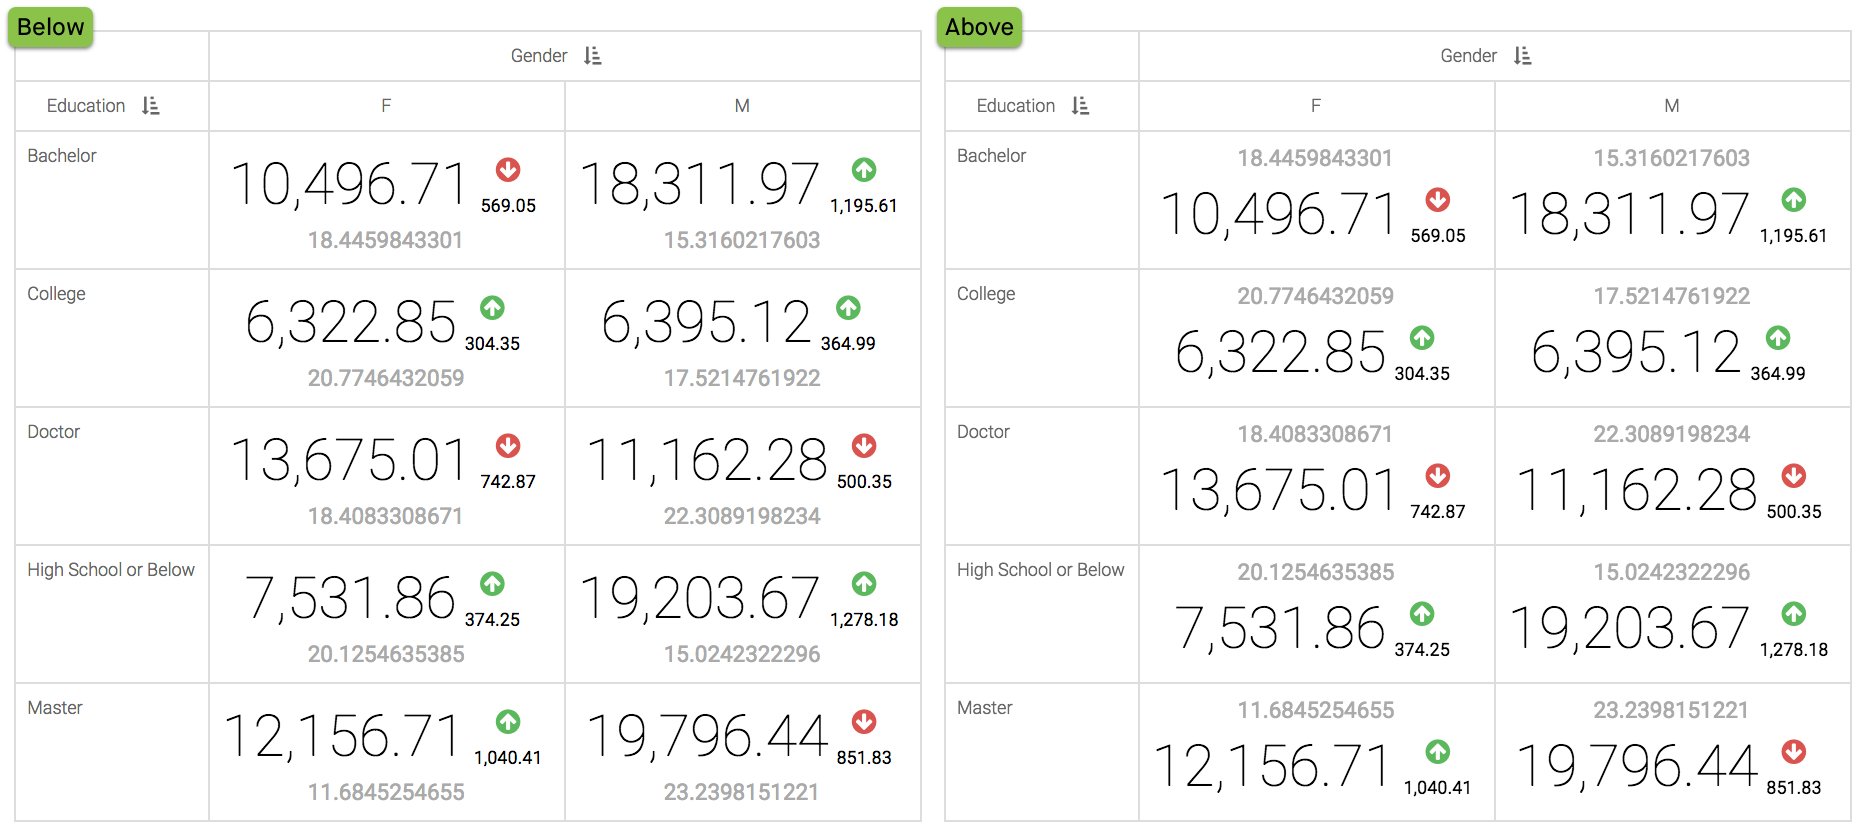Viewport: 1863px width, 834px height.
Task: Sort by Education in the Below table
Action: [151, 106]
